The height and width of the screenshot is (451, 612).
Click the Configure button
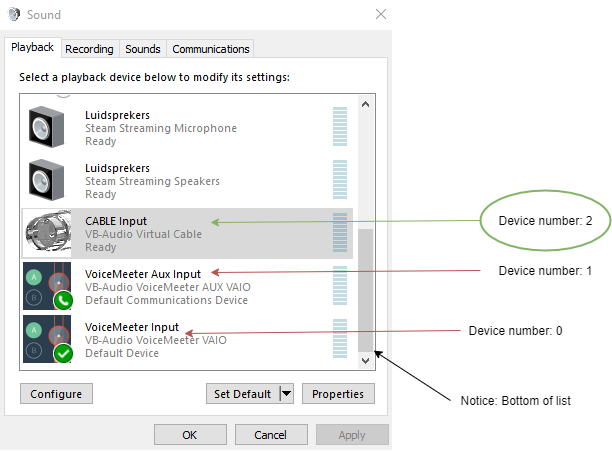[x=56, y=394]
